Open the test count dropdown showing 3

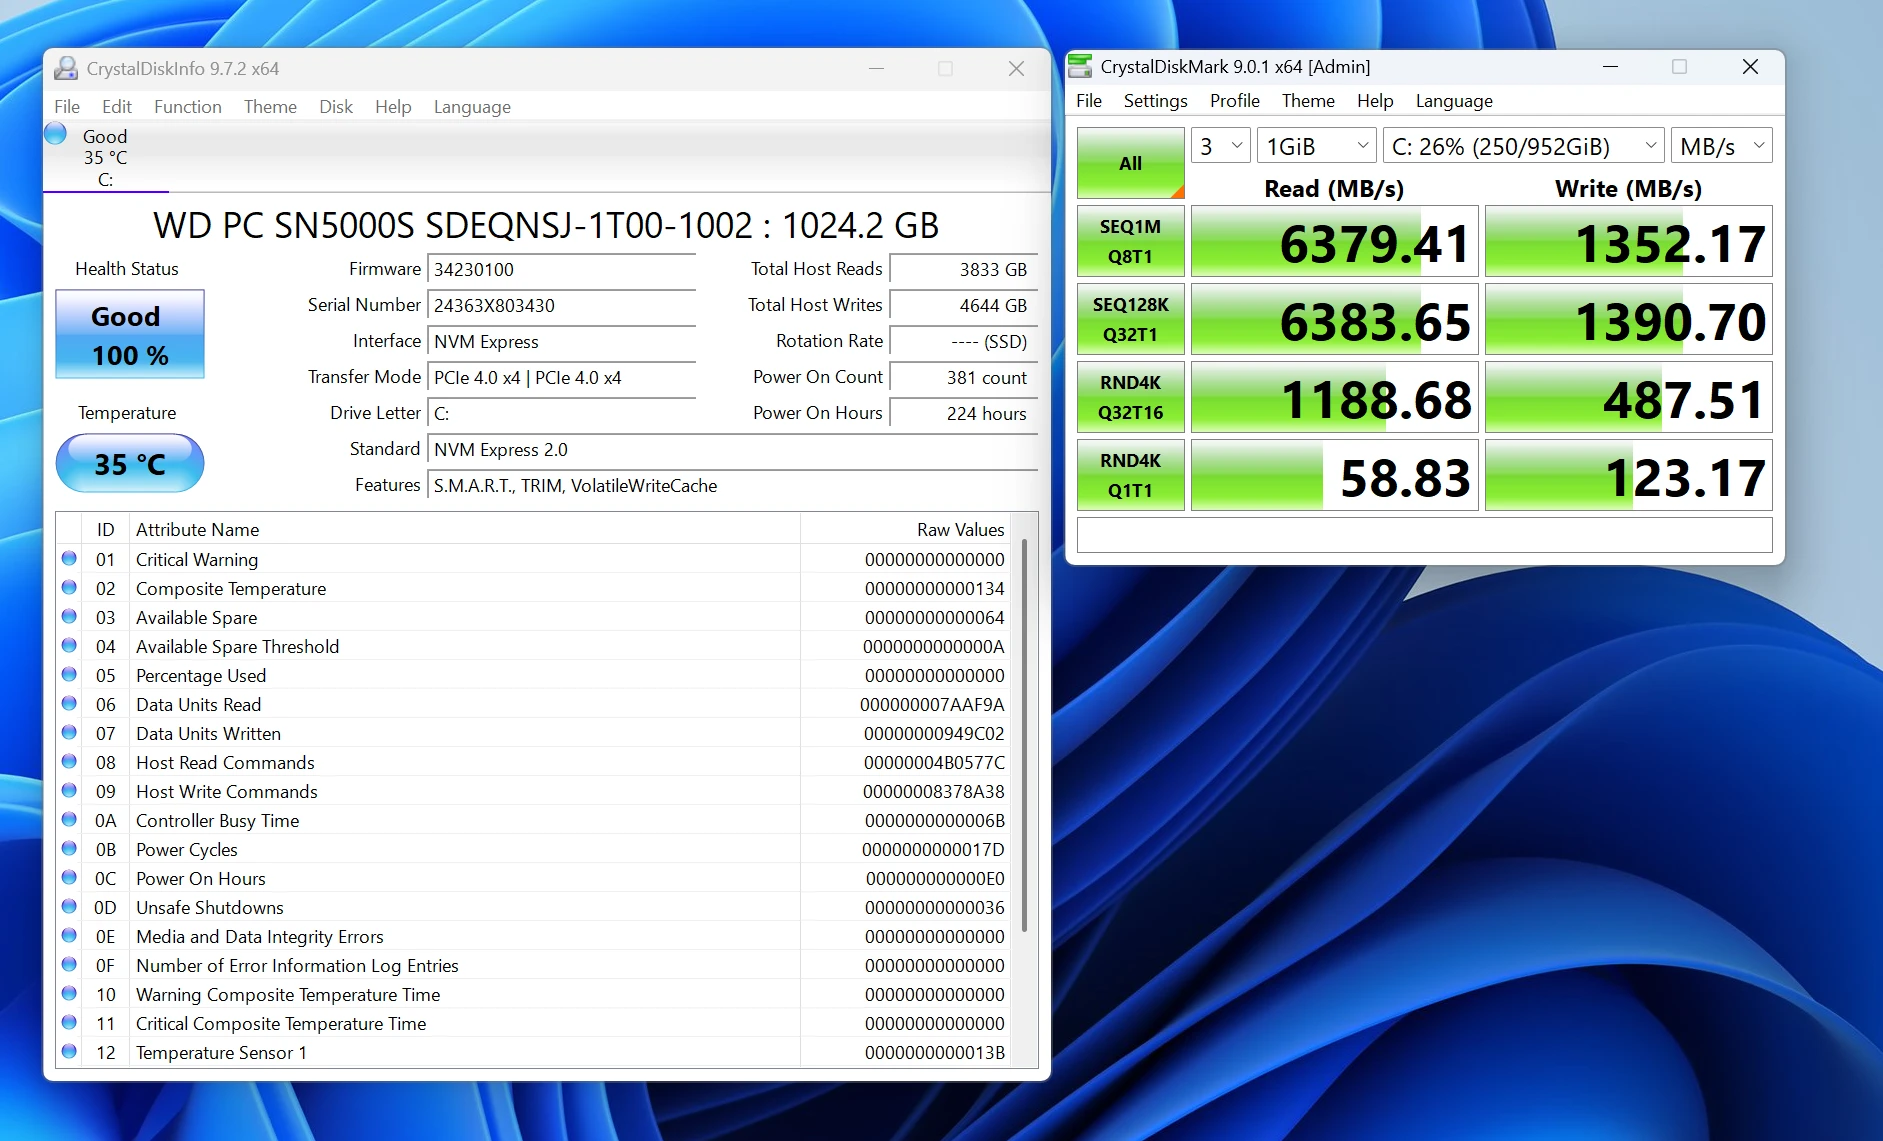(x=1219, y=144)
